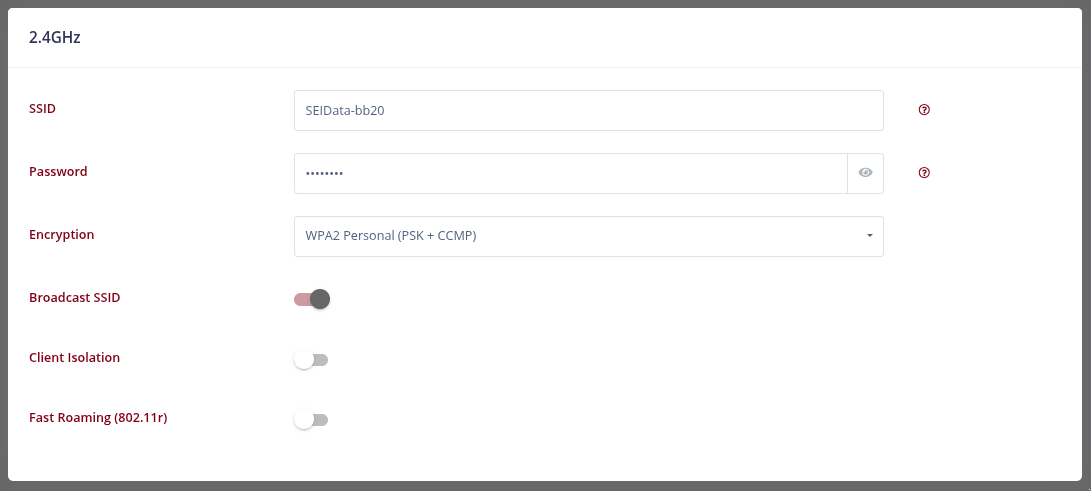Open the help icon beside SSID field

tap(924, 110)
